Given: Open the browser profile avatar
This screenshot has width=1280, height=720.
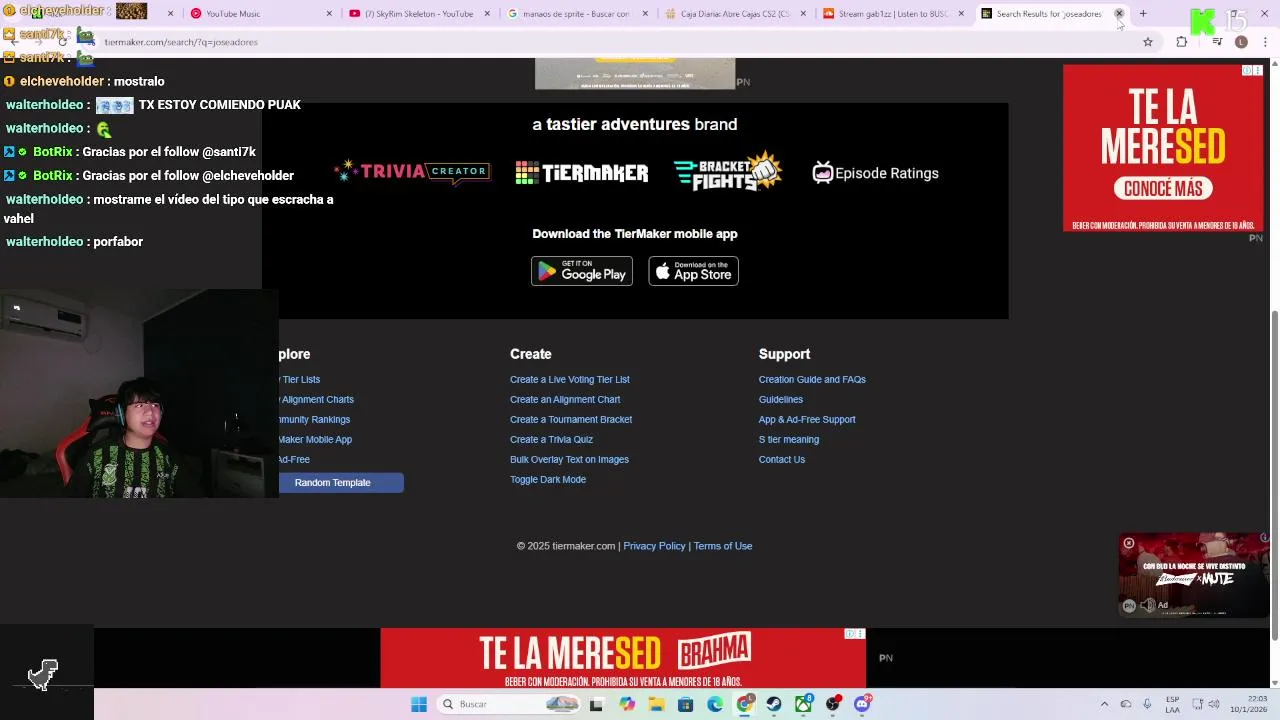Looking at the screenshot, I should click(x=1241, y=42).
